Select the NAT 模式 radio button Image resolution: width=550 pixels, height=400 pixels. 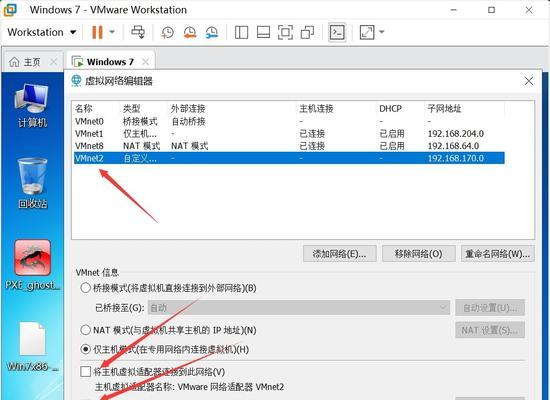click(86, 330)
